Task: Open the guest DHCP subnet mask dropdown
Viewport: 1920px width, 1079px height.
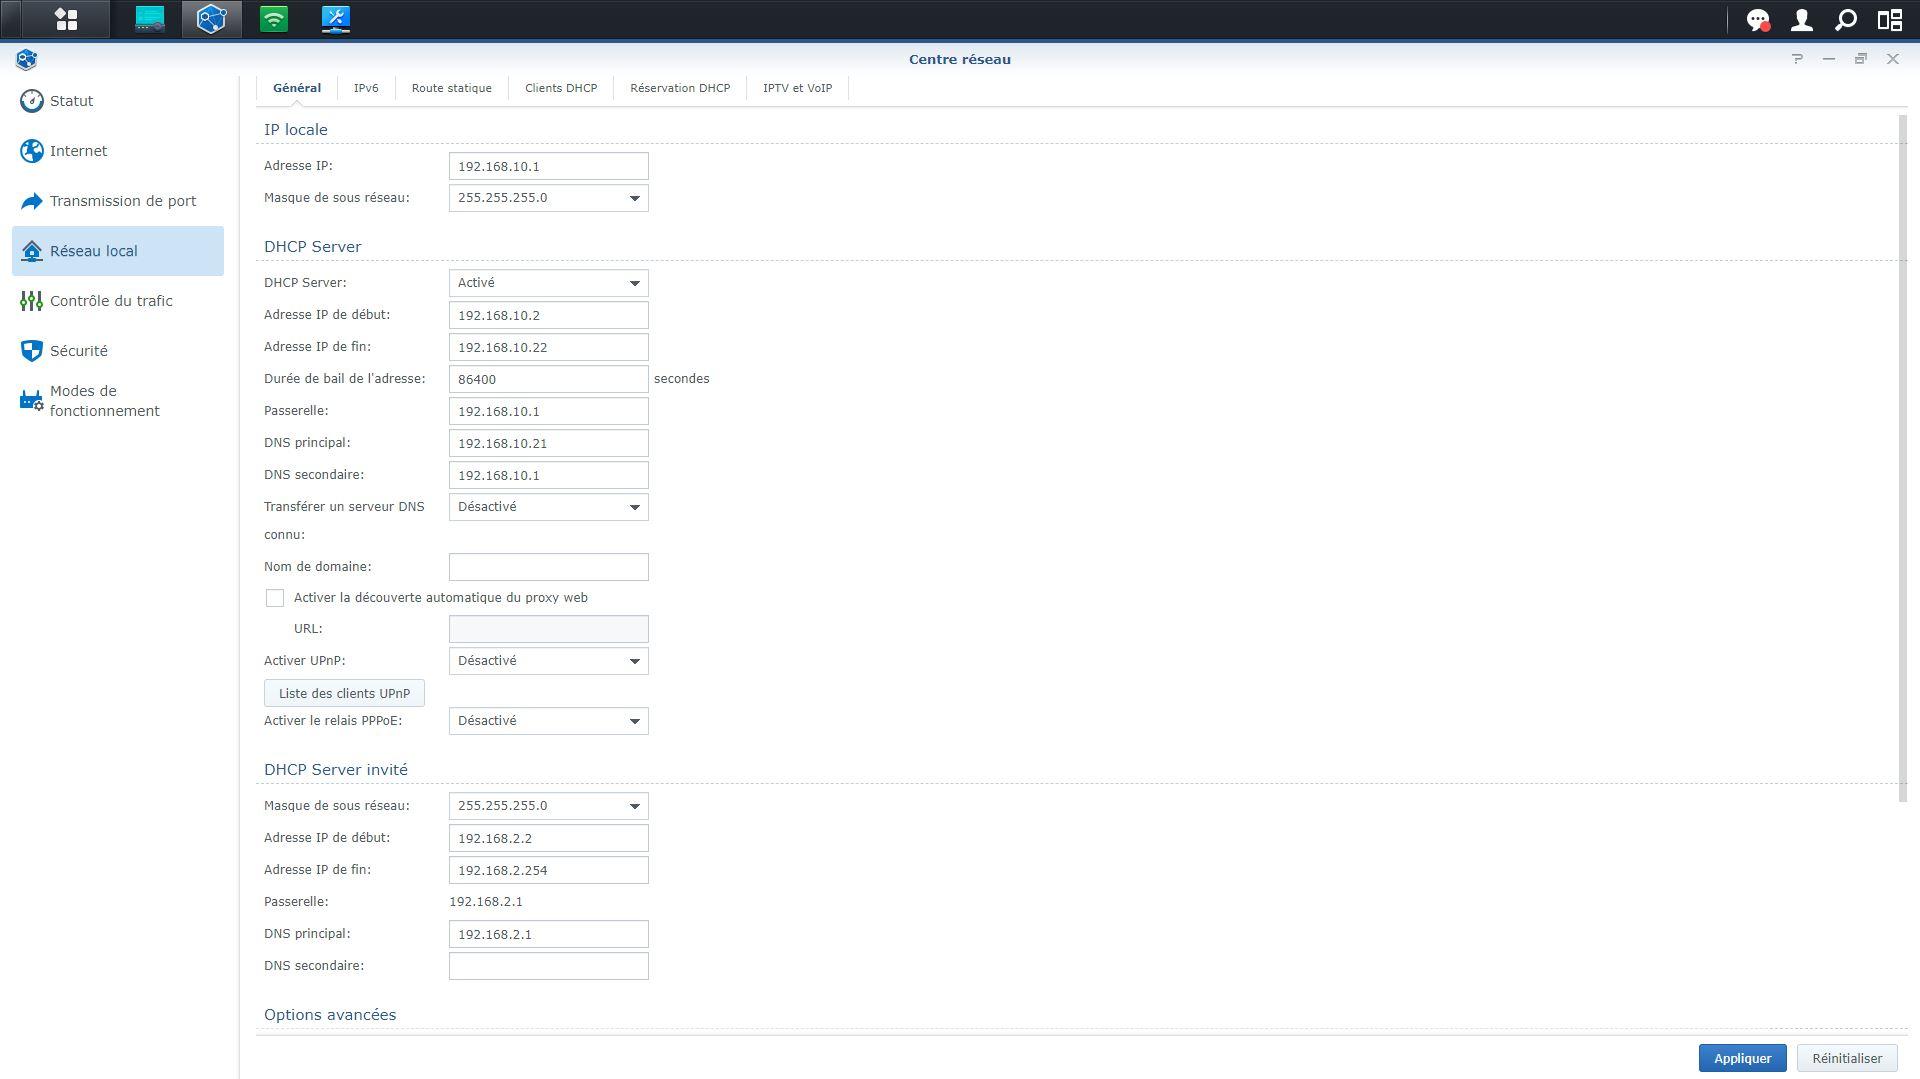Action: tap(548, 806)
